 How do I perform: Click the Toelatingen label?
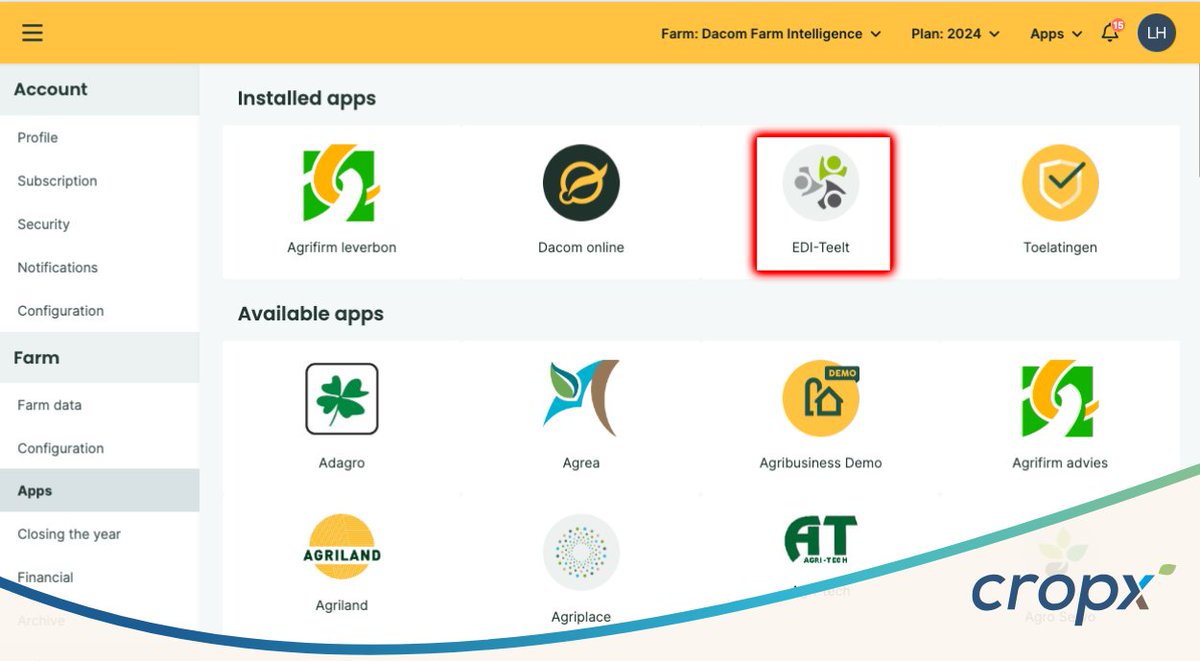(1060, 247)
